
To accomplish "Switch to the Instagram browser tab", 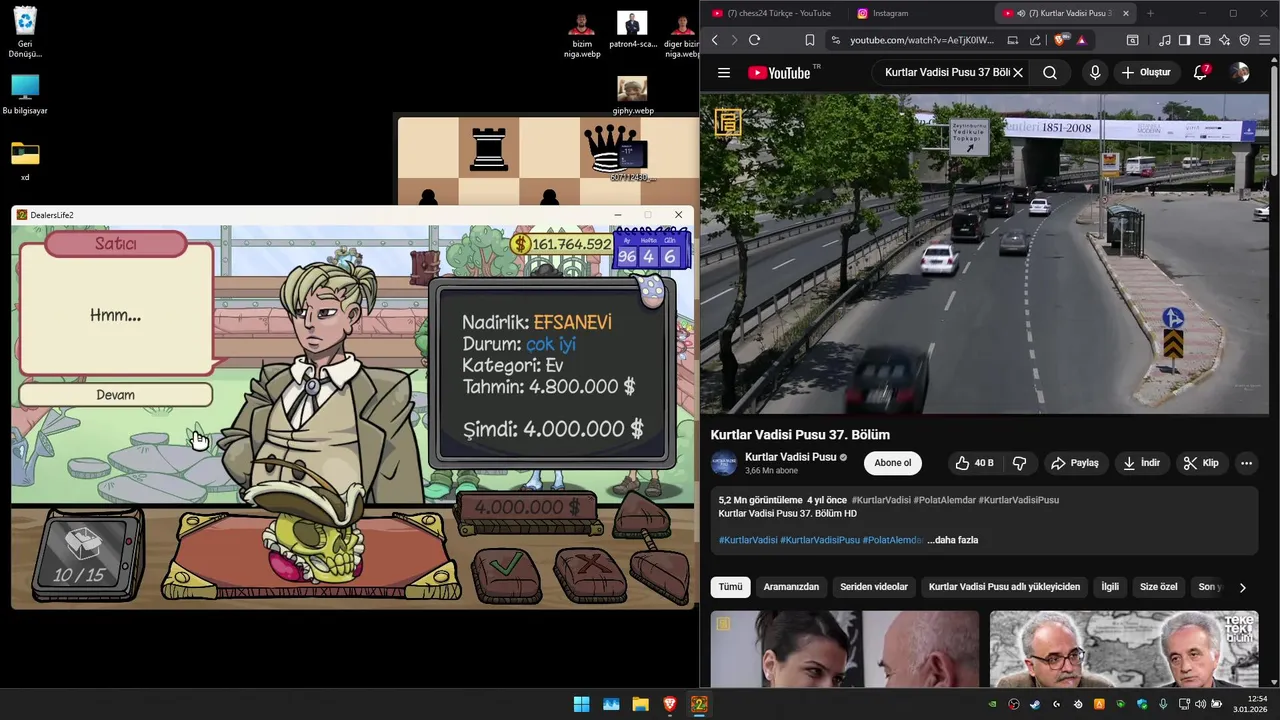I will (890, 13).
